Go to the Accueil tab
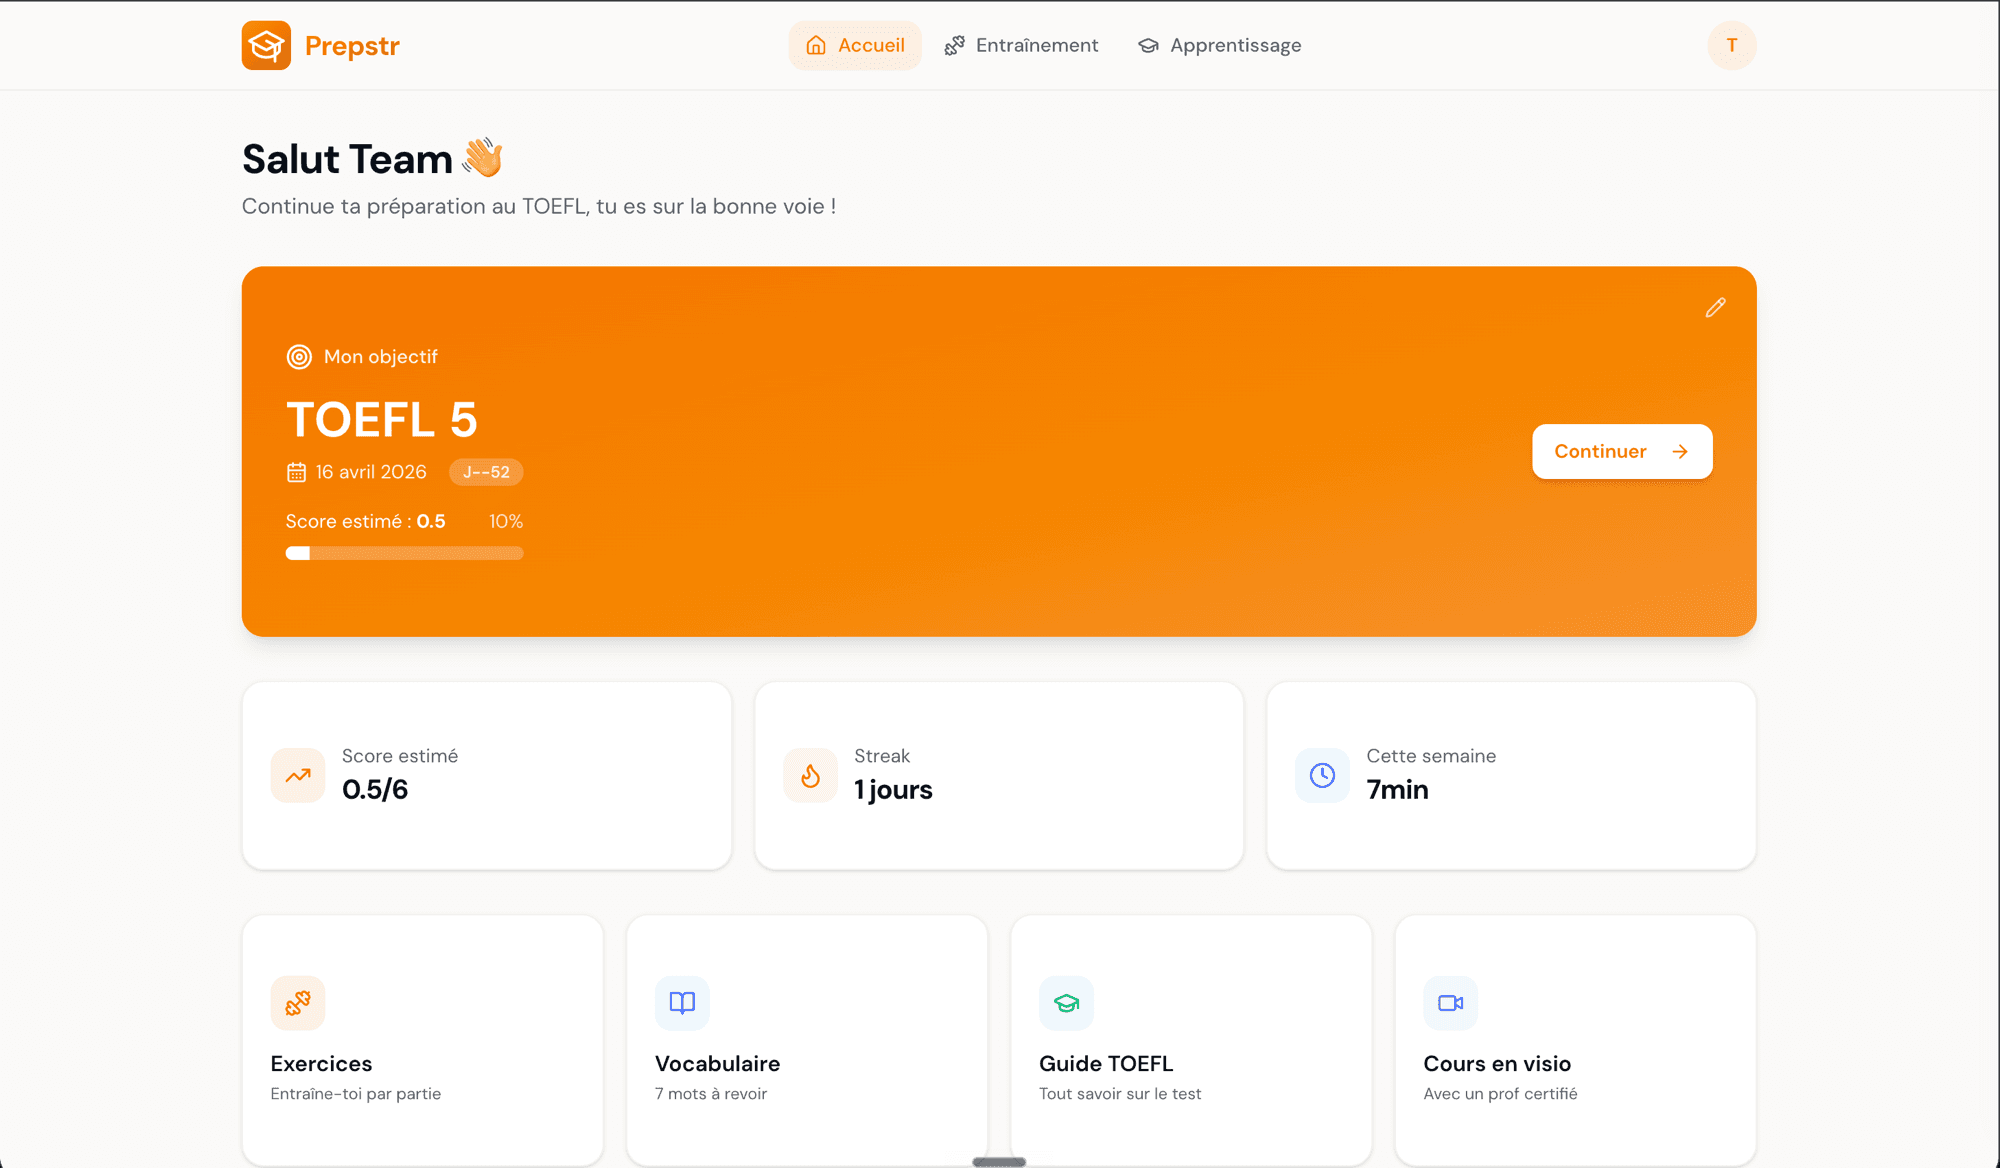Viewport: 2000px width, 1168px height. (x=855, y=45)
